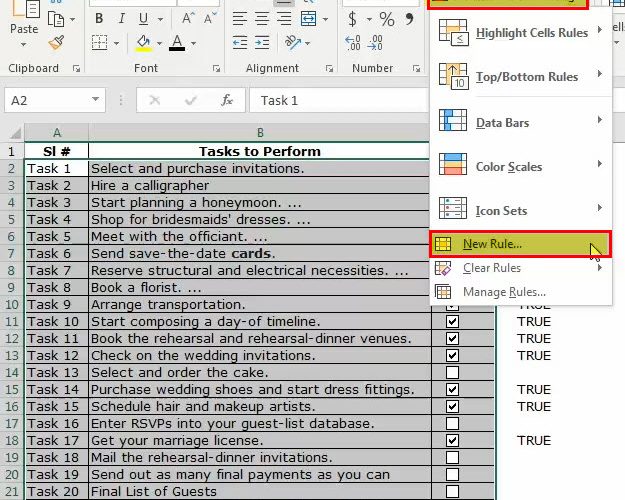This screenshot has width=625, height=500.
Task: Open the Copy dropdown arrow
Action: [x=73, y=19]
